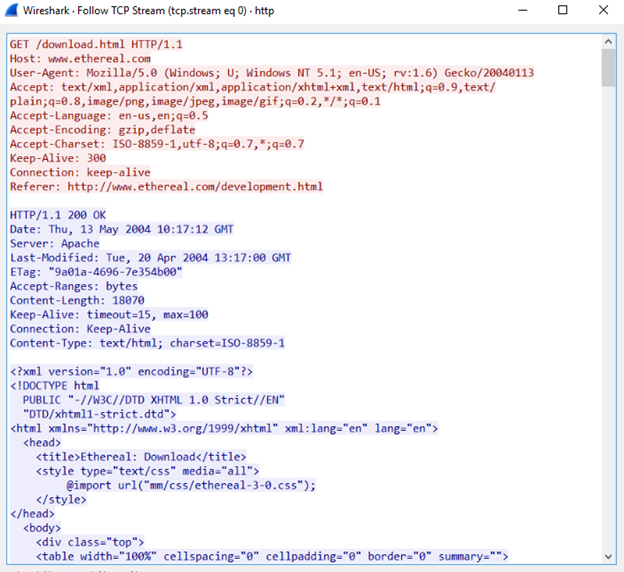Click the <div class="top"> line

tap(90, 542)
